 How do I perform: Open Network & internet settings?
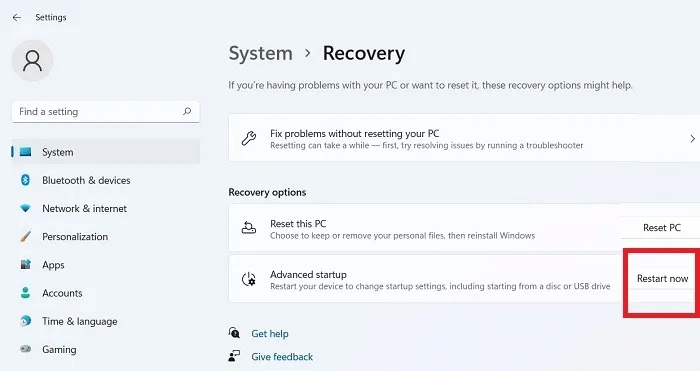pyautogui.click(x=106, y=208)
